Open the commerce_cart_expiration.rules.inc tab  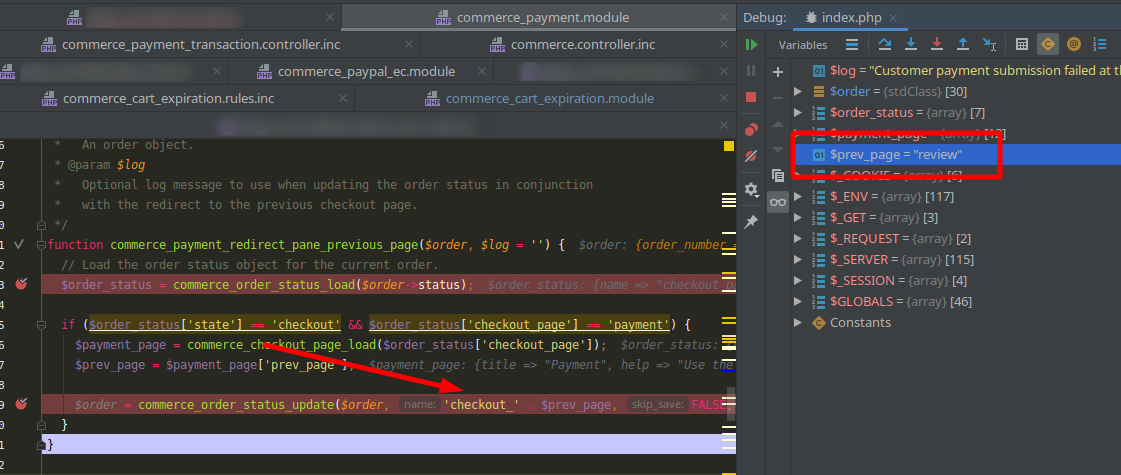click(x=167, y=99)
